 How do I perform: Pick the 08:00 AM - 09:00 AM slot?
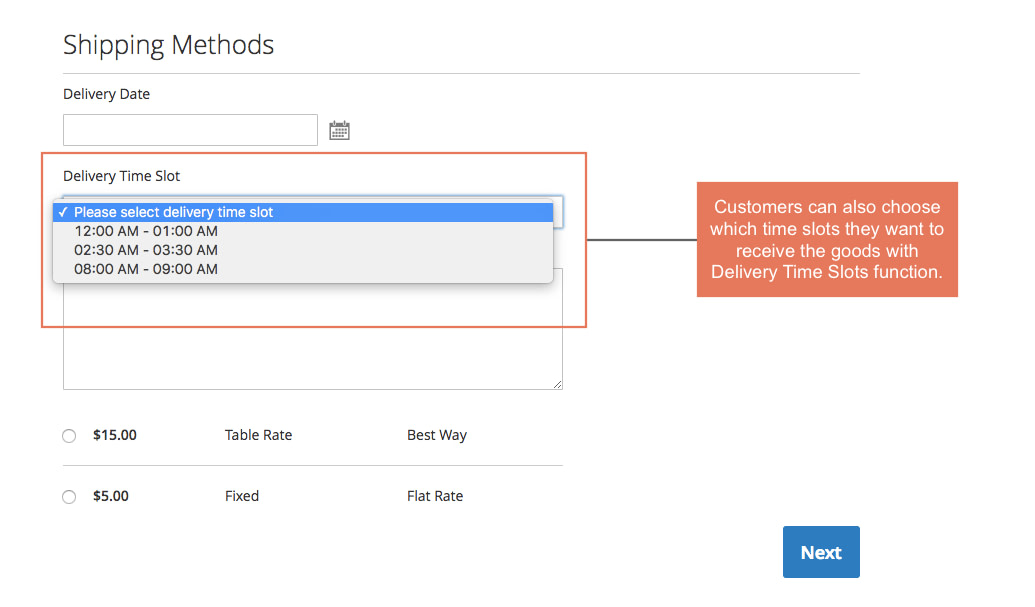146,269
